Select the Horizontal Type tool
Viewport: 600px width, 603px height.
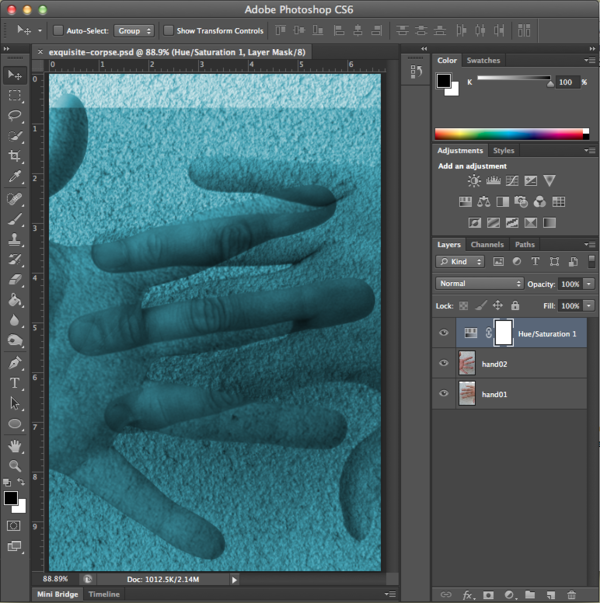[x=15, y=383]
